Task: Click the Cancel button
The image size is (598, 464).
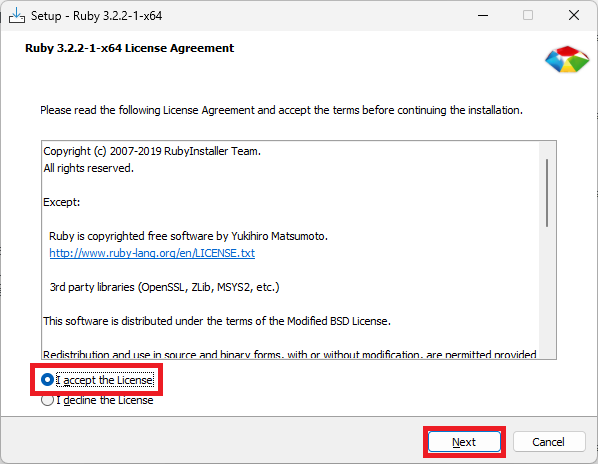Action: 549,442
